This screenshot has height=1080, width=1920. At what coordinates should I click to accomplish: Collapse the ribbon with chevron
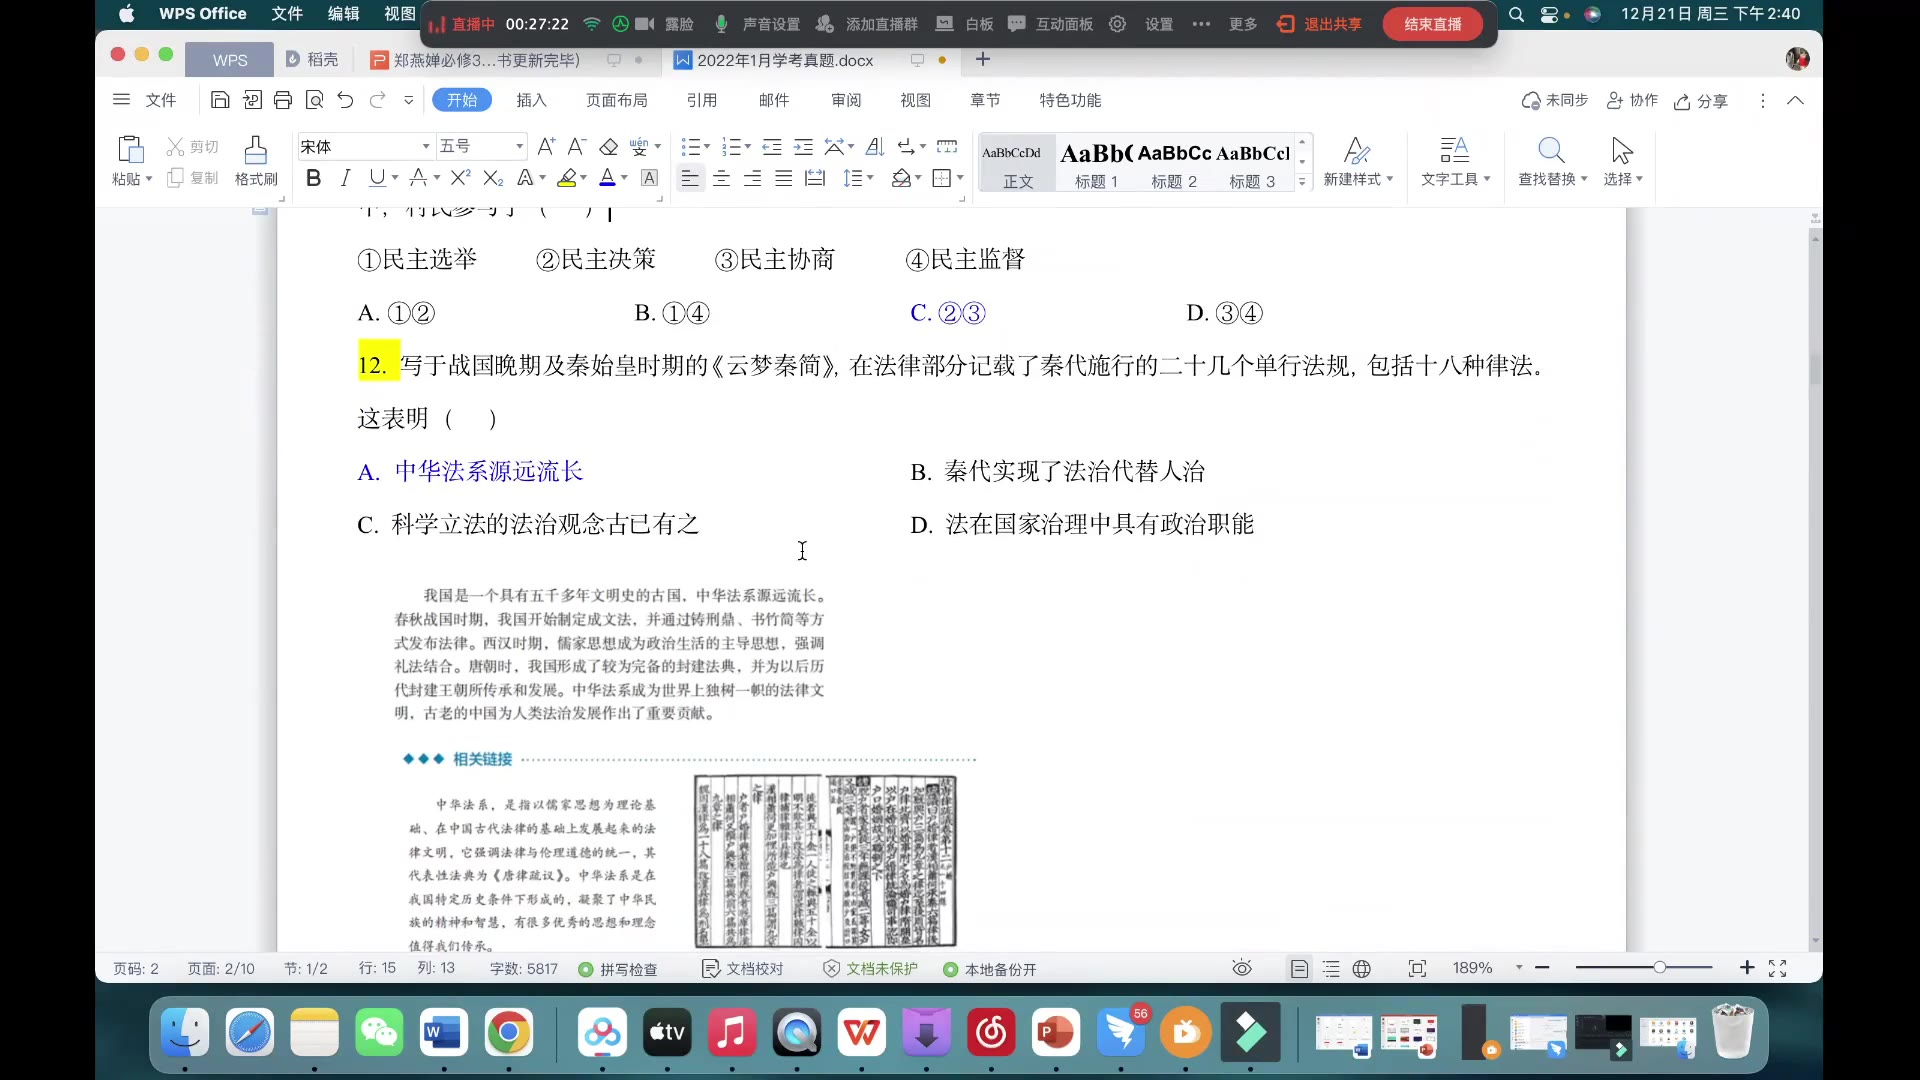[1795, 100]
